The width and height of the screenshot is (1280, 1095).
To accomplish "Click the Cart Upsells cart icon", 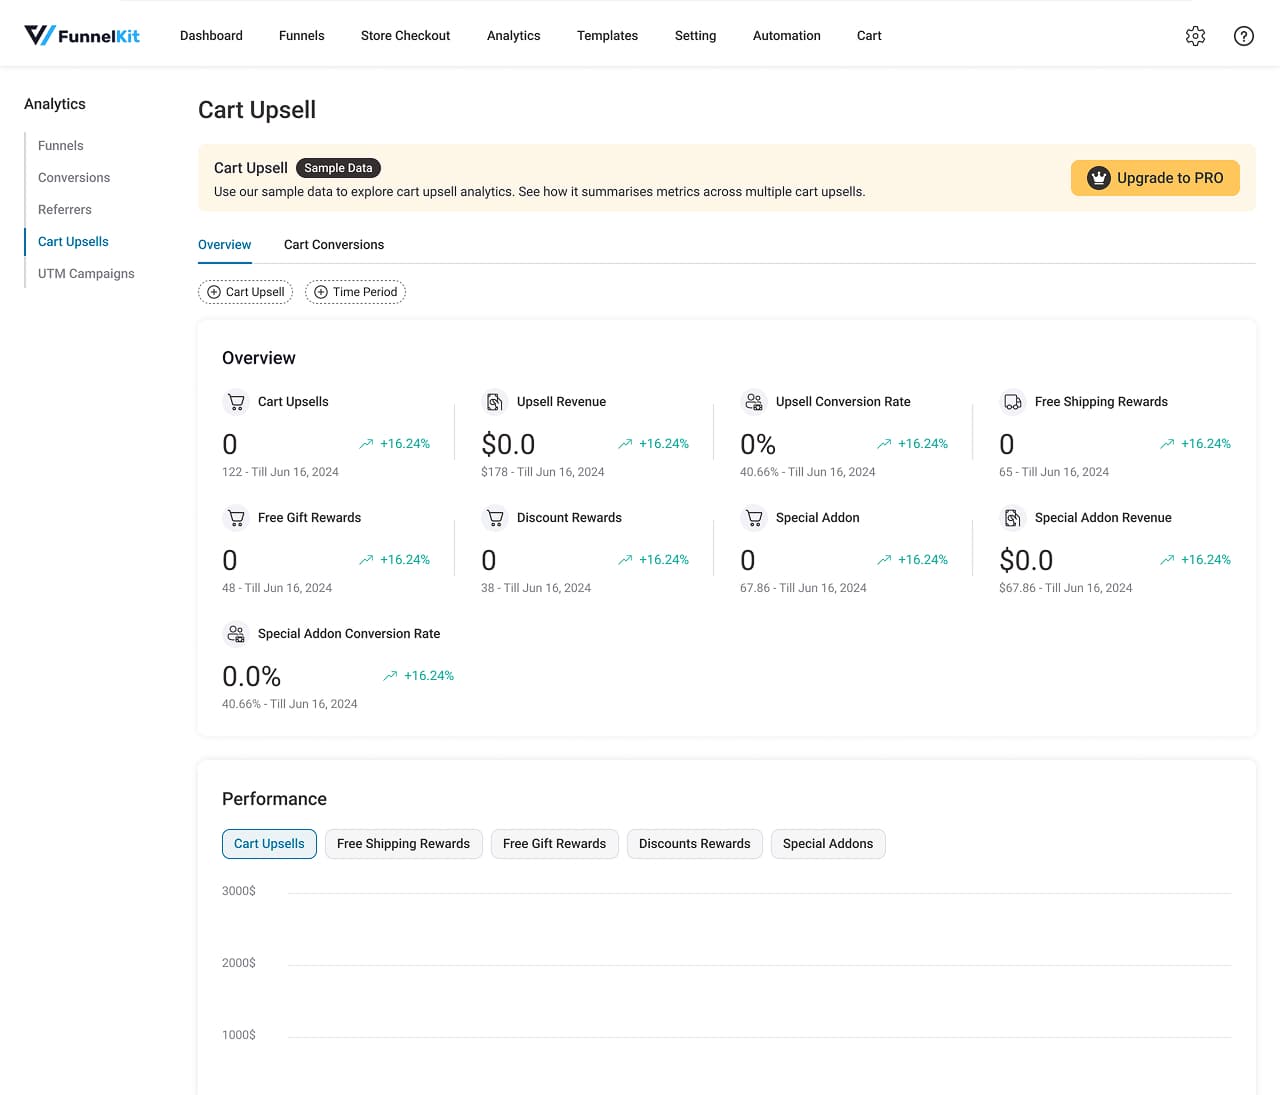I will [236, 402].
